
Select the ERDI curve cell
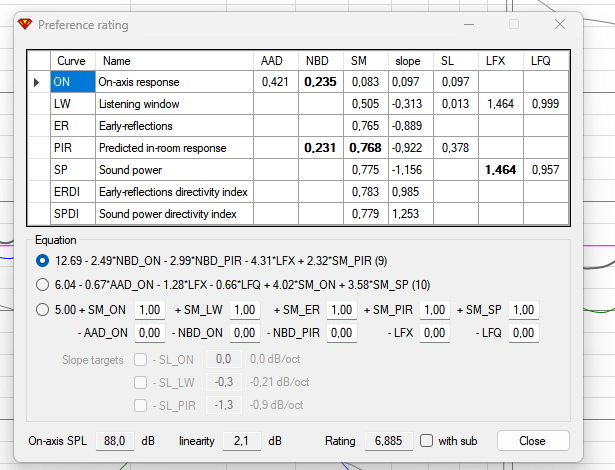[x=73, y=192]
